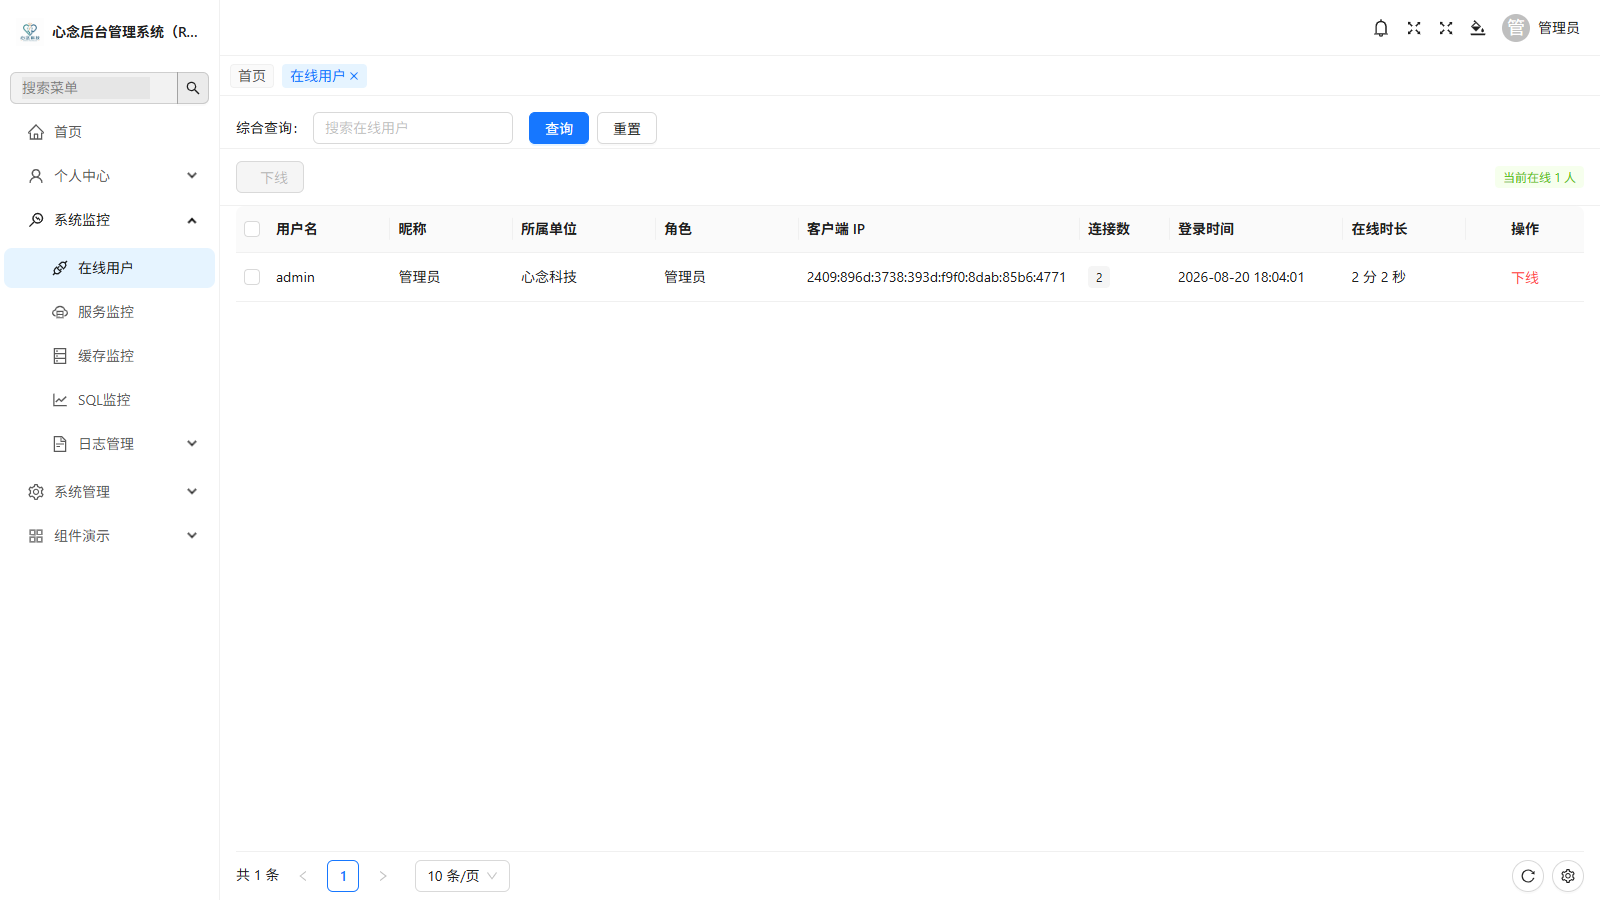Click the system monitoring icon
This screenshot has width=1600, height=900.
point(36,220)
